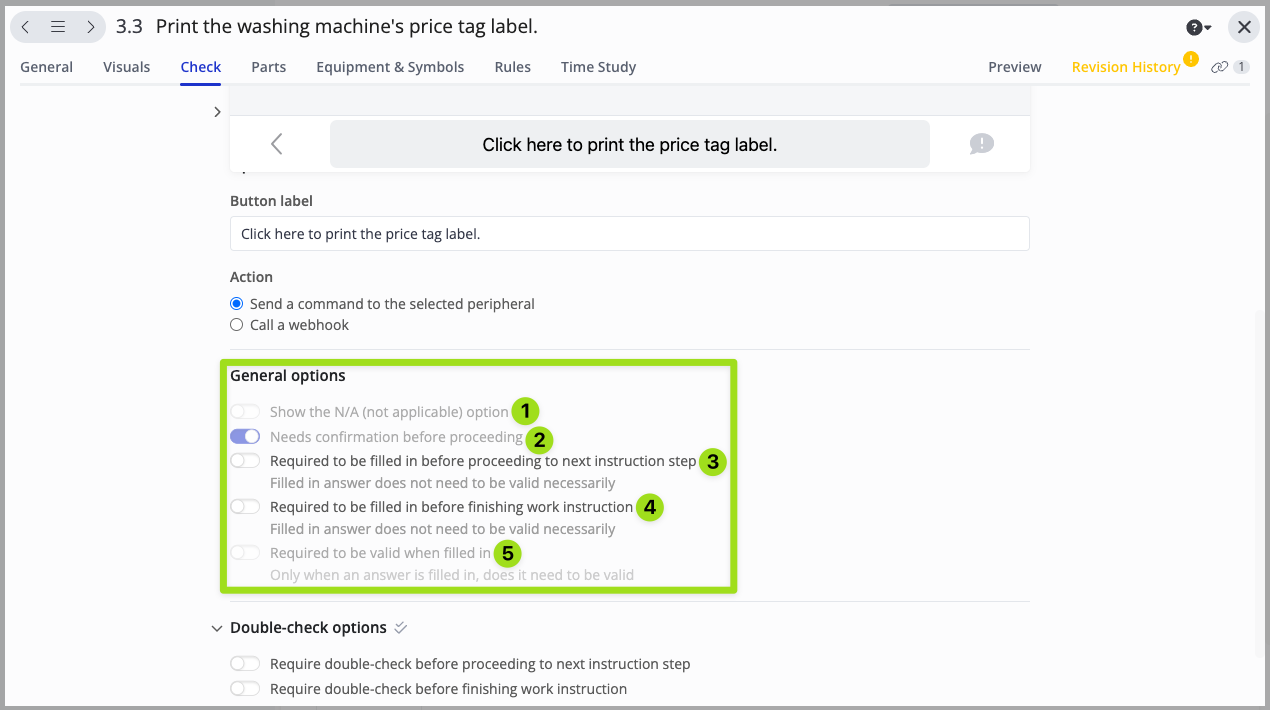
Task: Click the comment bubble icon in preview
Action: point(981,144)
